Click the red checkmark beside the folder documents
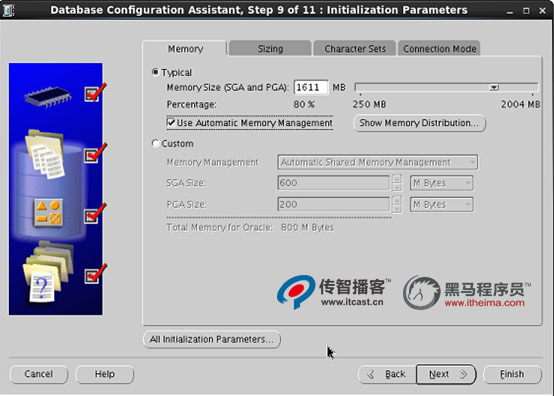Screen dimensions: 554x396 tap(95, 153)
